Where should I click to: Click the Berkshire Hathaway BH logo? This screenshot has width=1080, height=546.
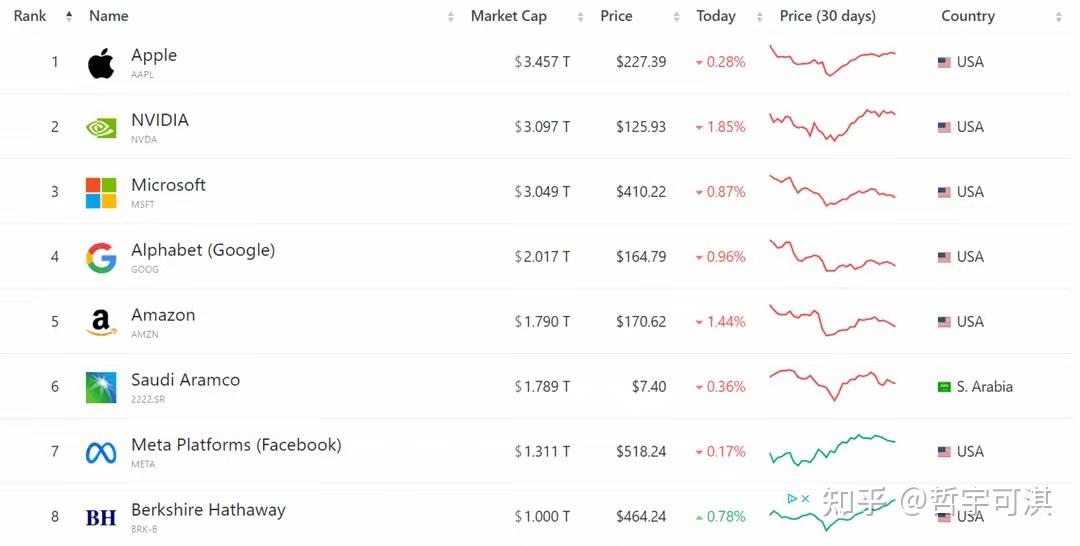pyautogui.click(x=101, y=517)
